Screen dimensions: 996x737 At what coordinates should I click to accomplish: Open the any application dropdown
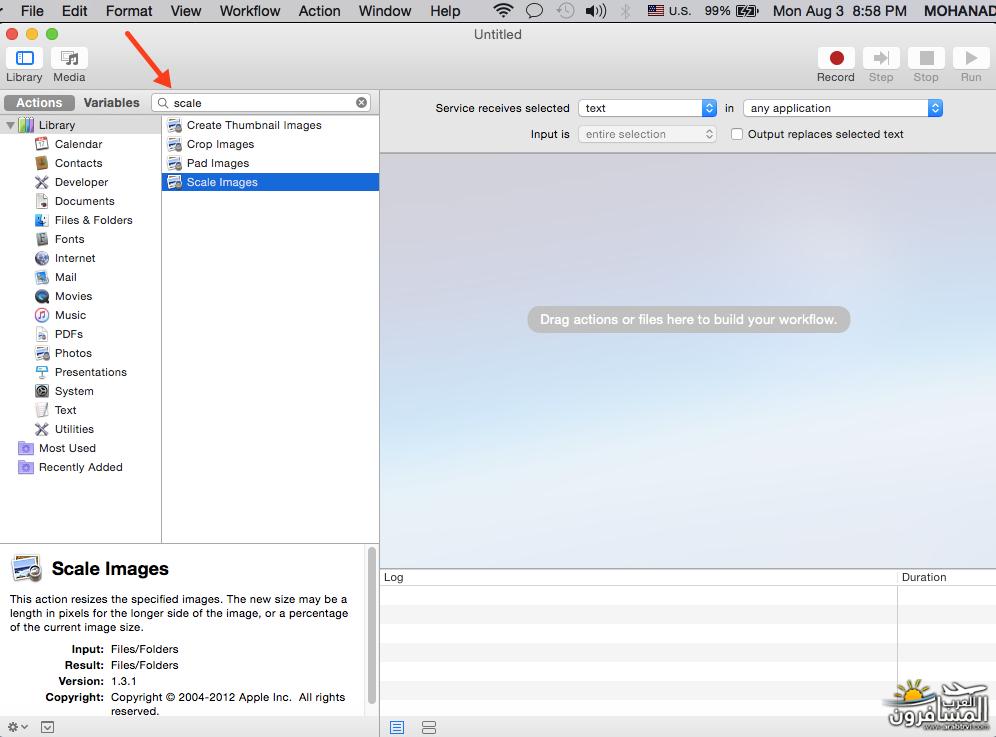[x=843, y=108]
